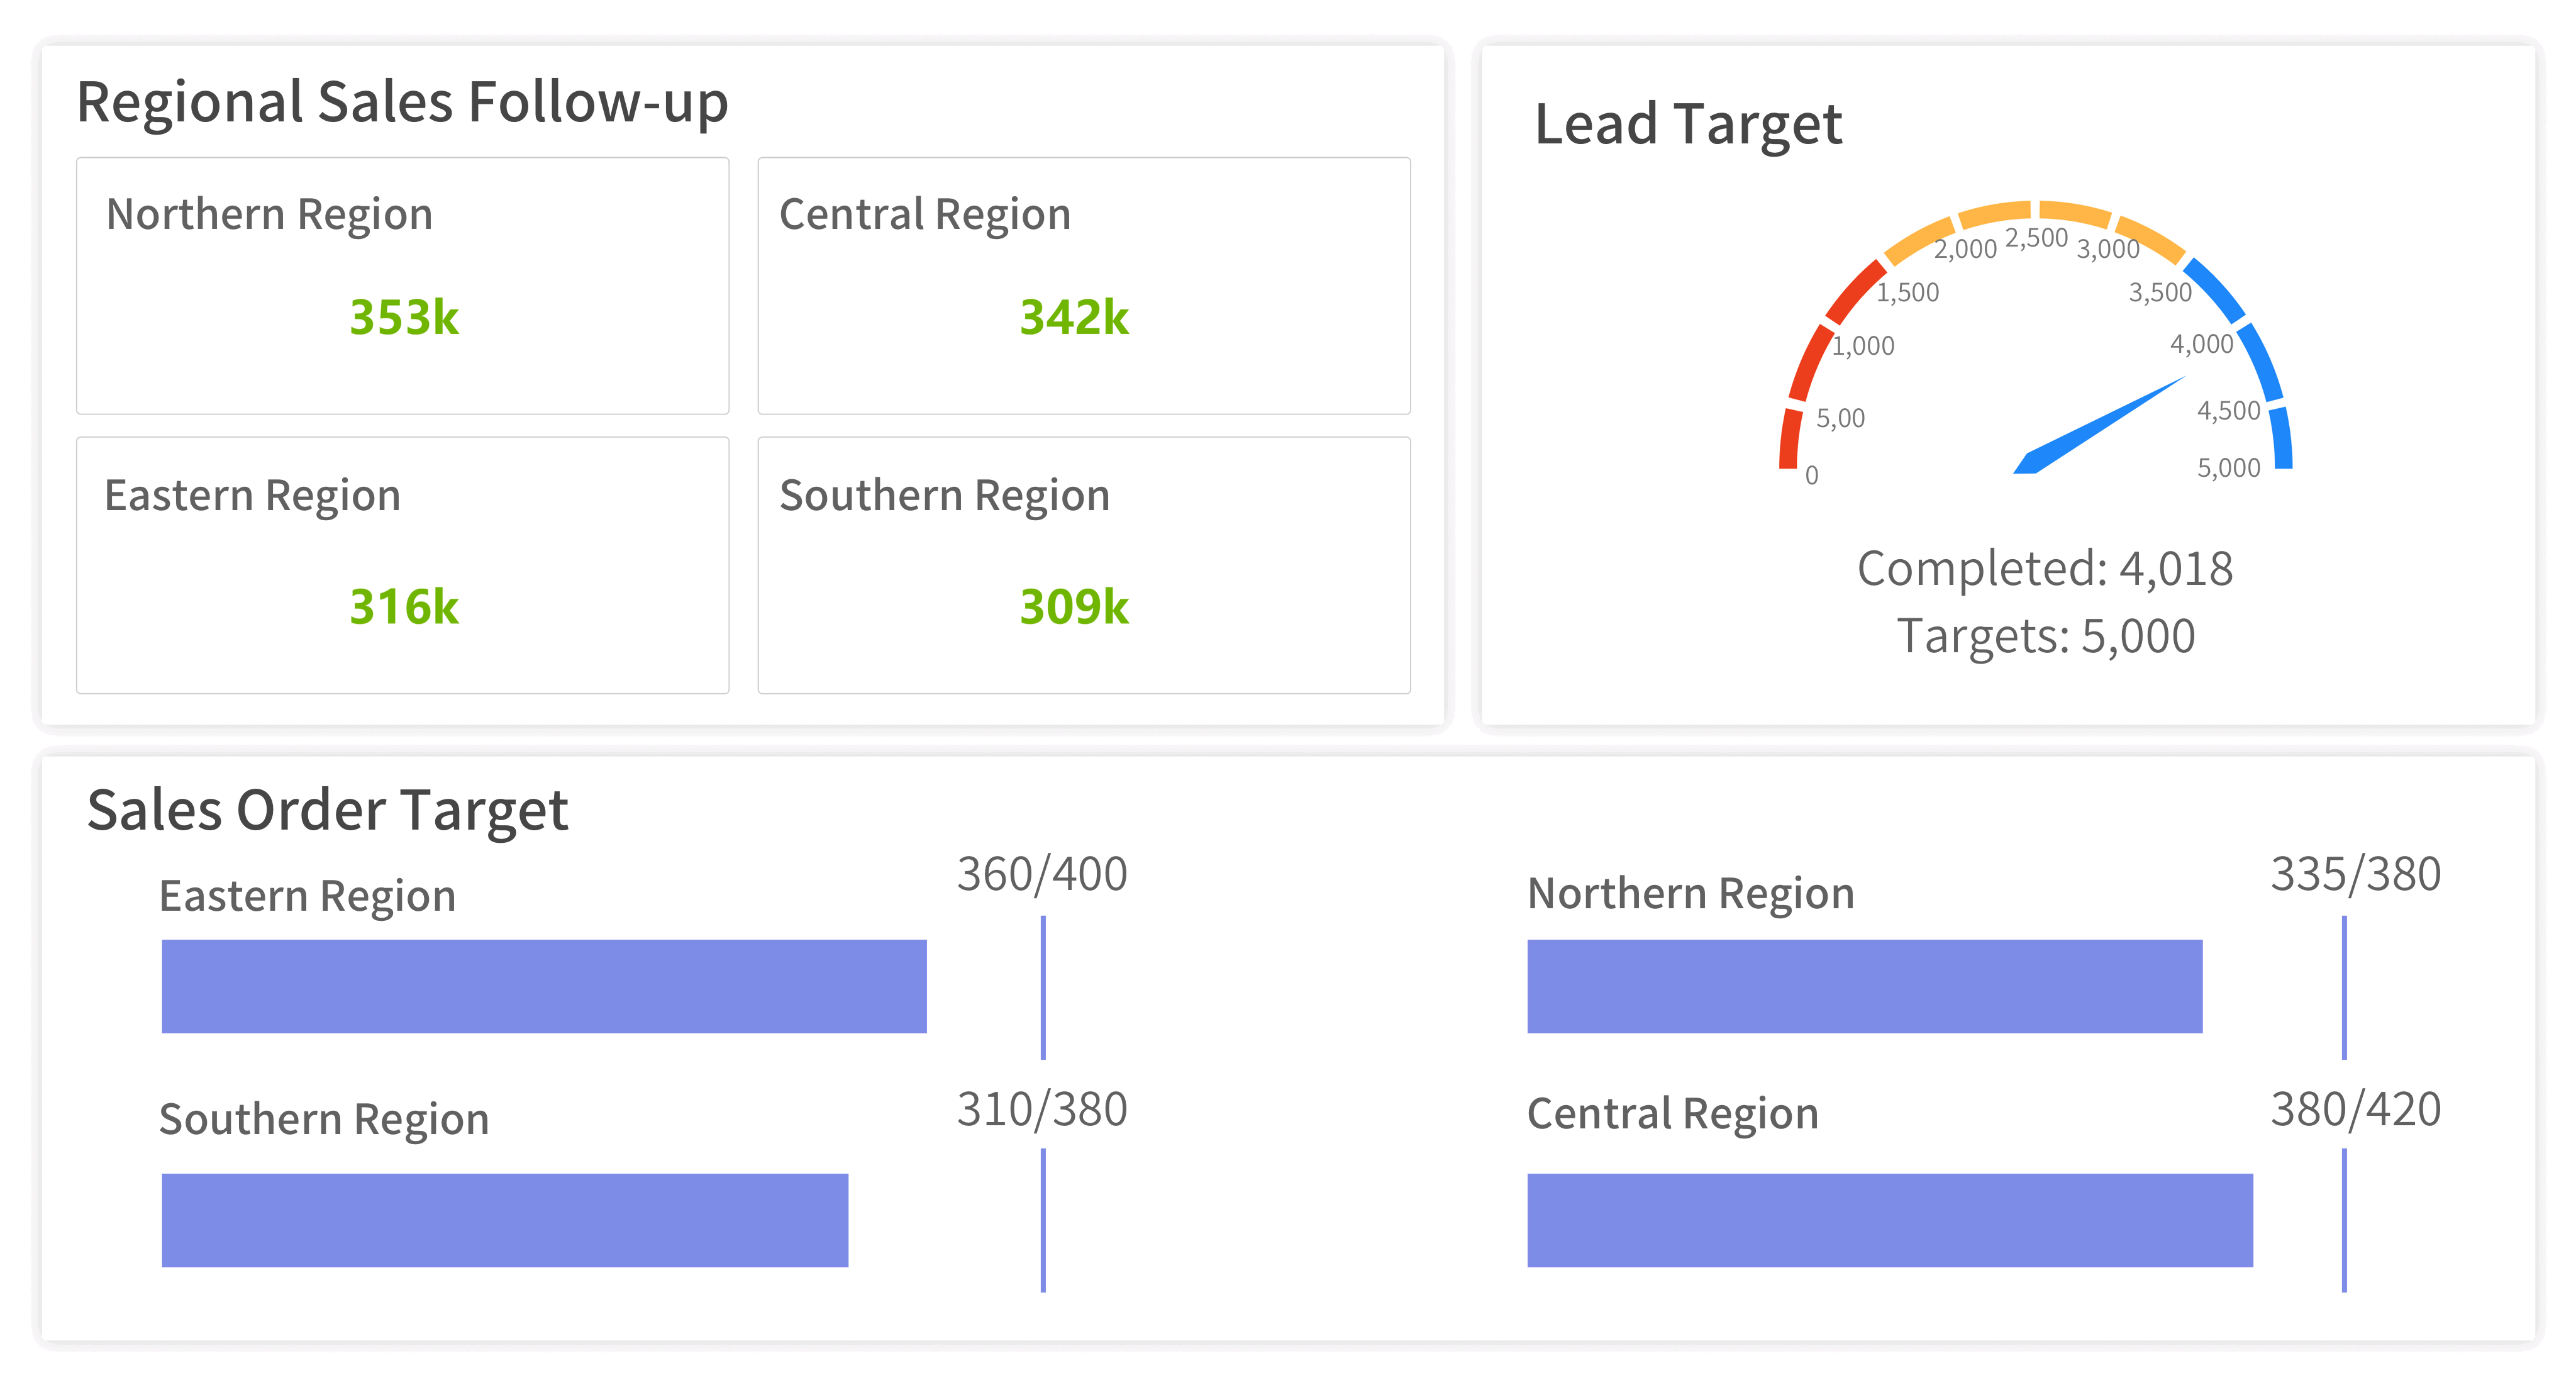Click the 4,500 tick label on gauge

click(x=2228, y=410)
